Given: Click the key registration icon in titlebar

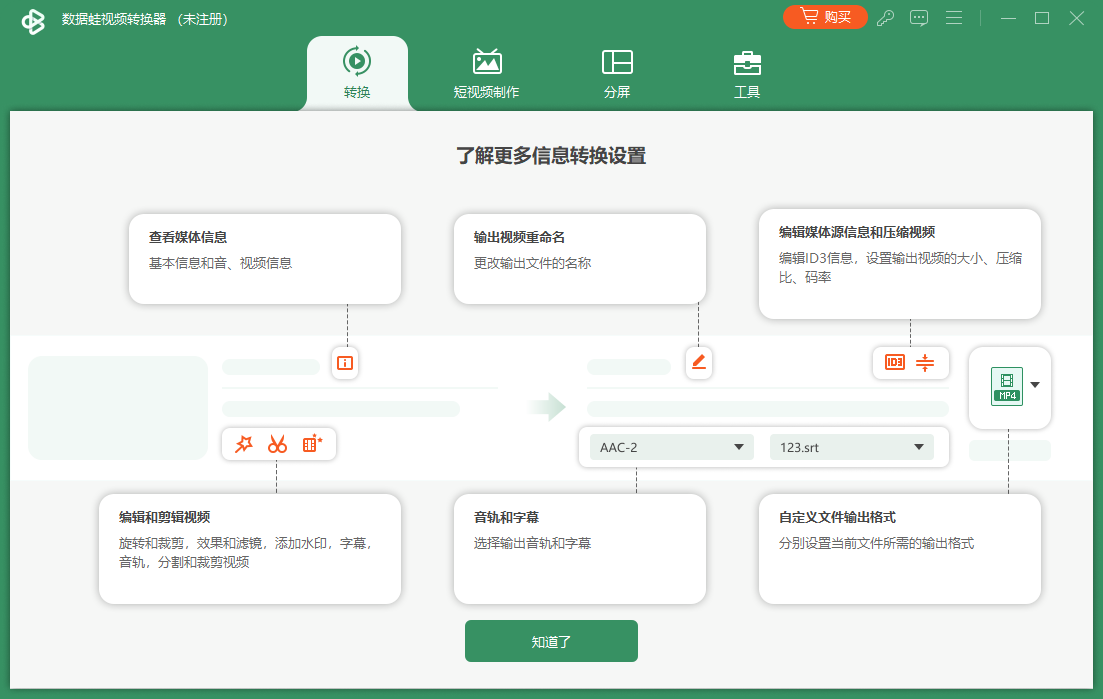Looking at the screenshot, I should tap(885, 17).
